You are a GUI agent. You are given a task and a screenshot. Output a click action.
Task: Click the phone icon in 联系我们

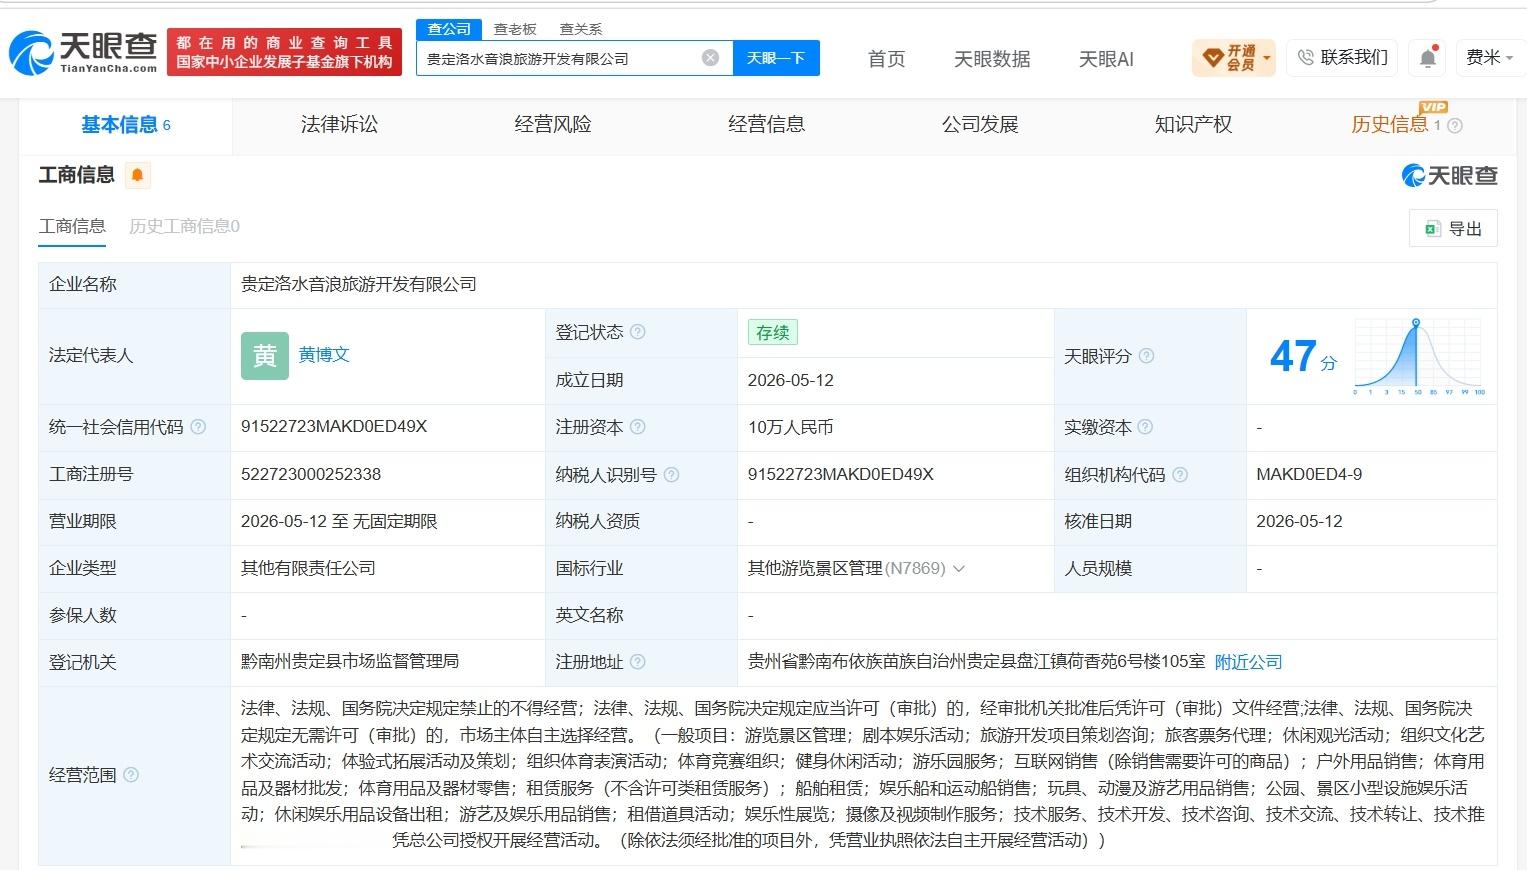click(1305, 58)
